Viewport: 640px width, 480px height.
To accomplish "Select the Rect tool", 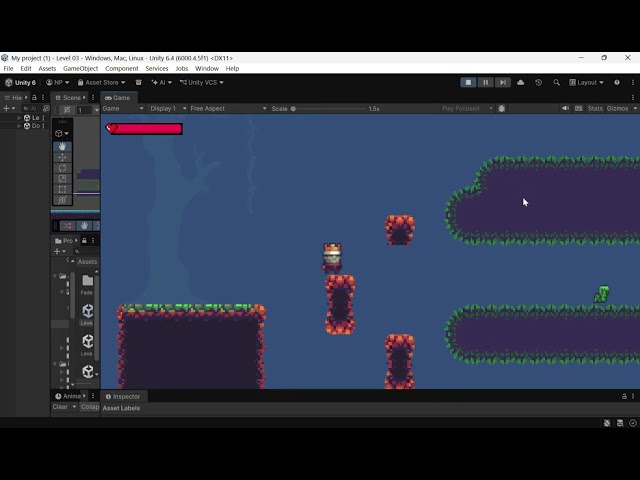I will point(62,189).
